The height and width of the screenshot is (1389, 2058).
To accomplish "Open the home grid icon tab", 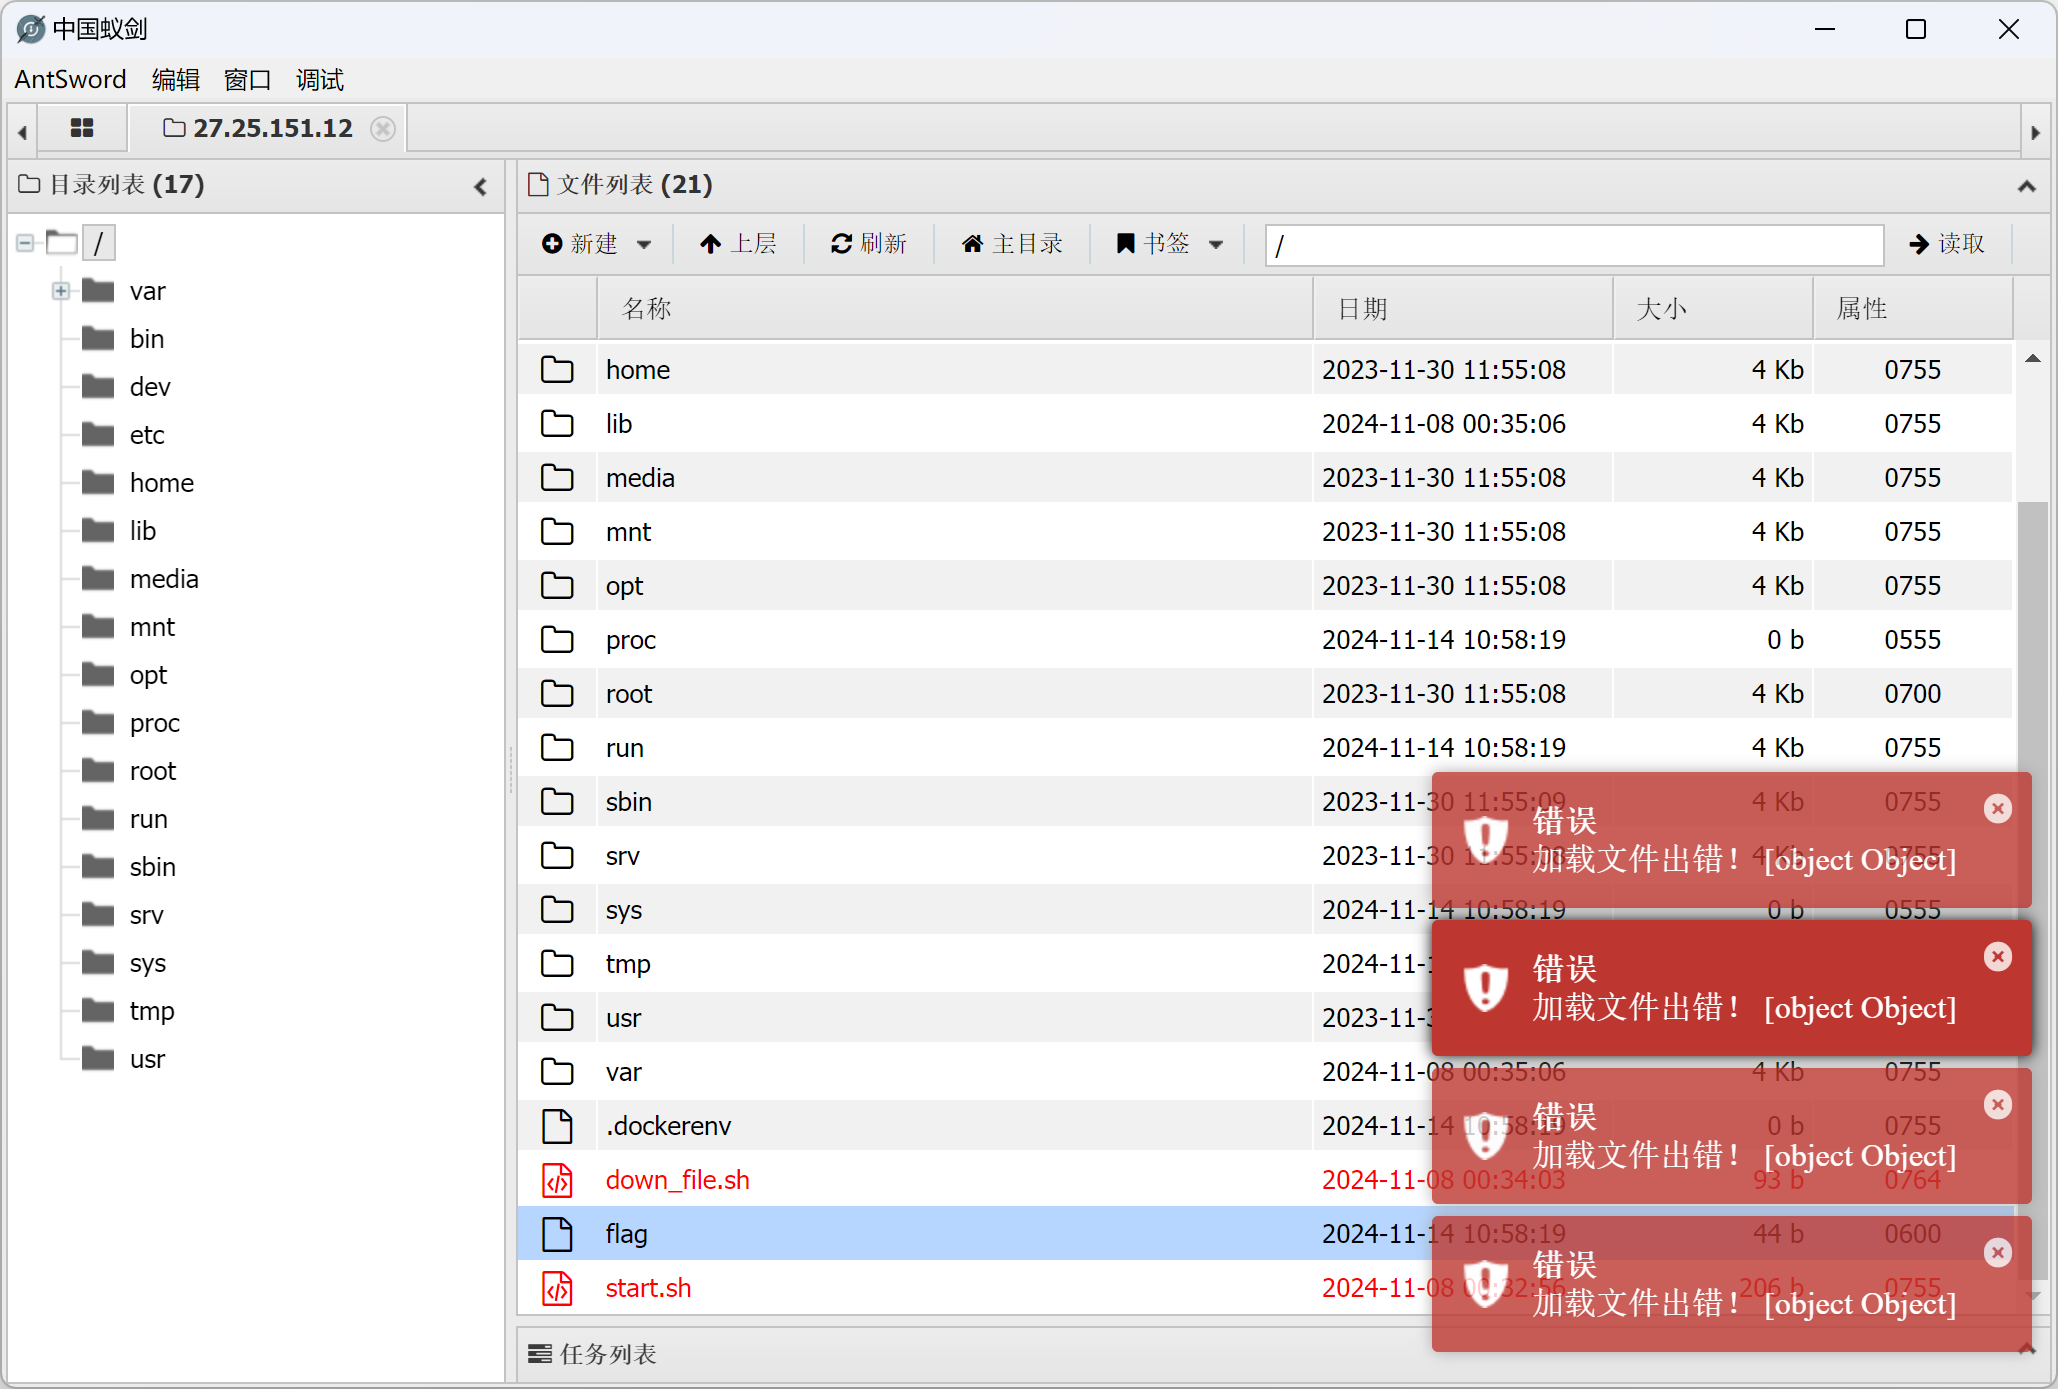I will [x=82, y=128].
